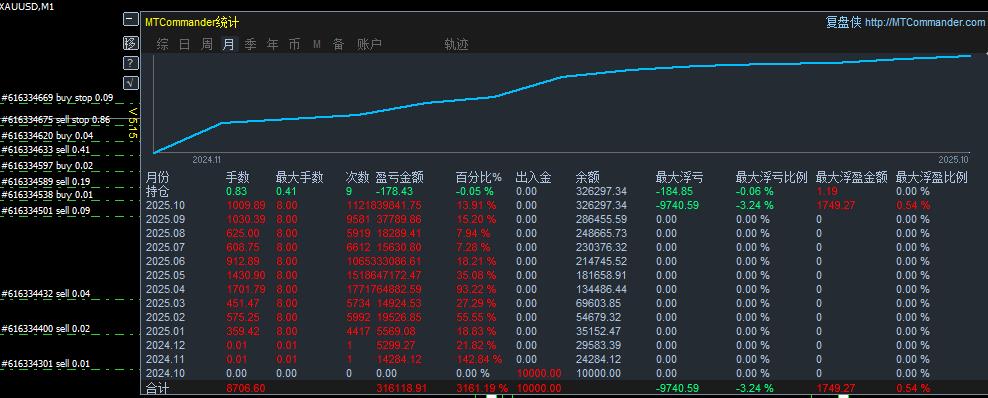Click the 盈亏金额 column header
988x398 pixels.
click(399, 178)
